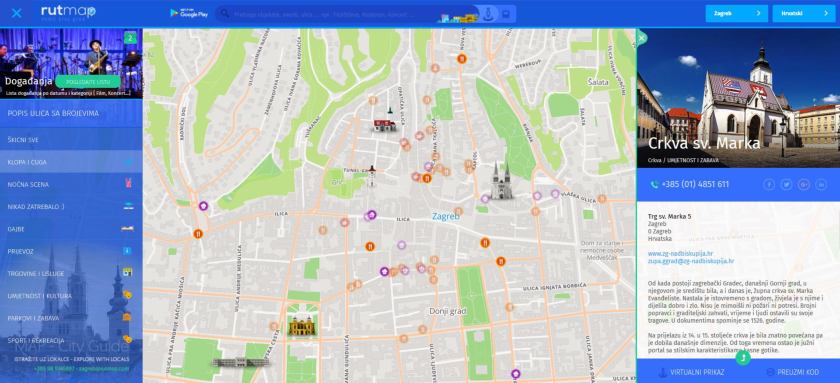Viewport: 840px width, 383px height.
Task: Collapse the Crkva sv. Marka detail panel
Action: pyautogui.click(x=642, y=38)
